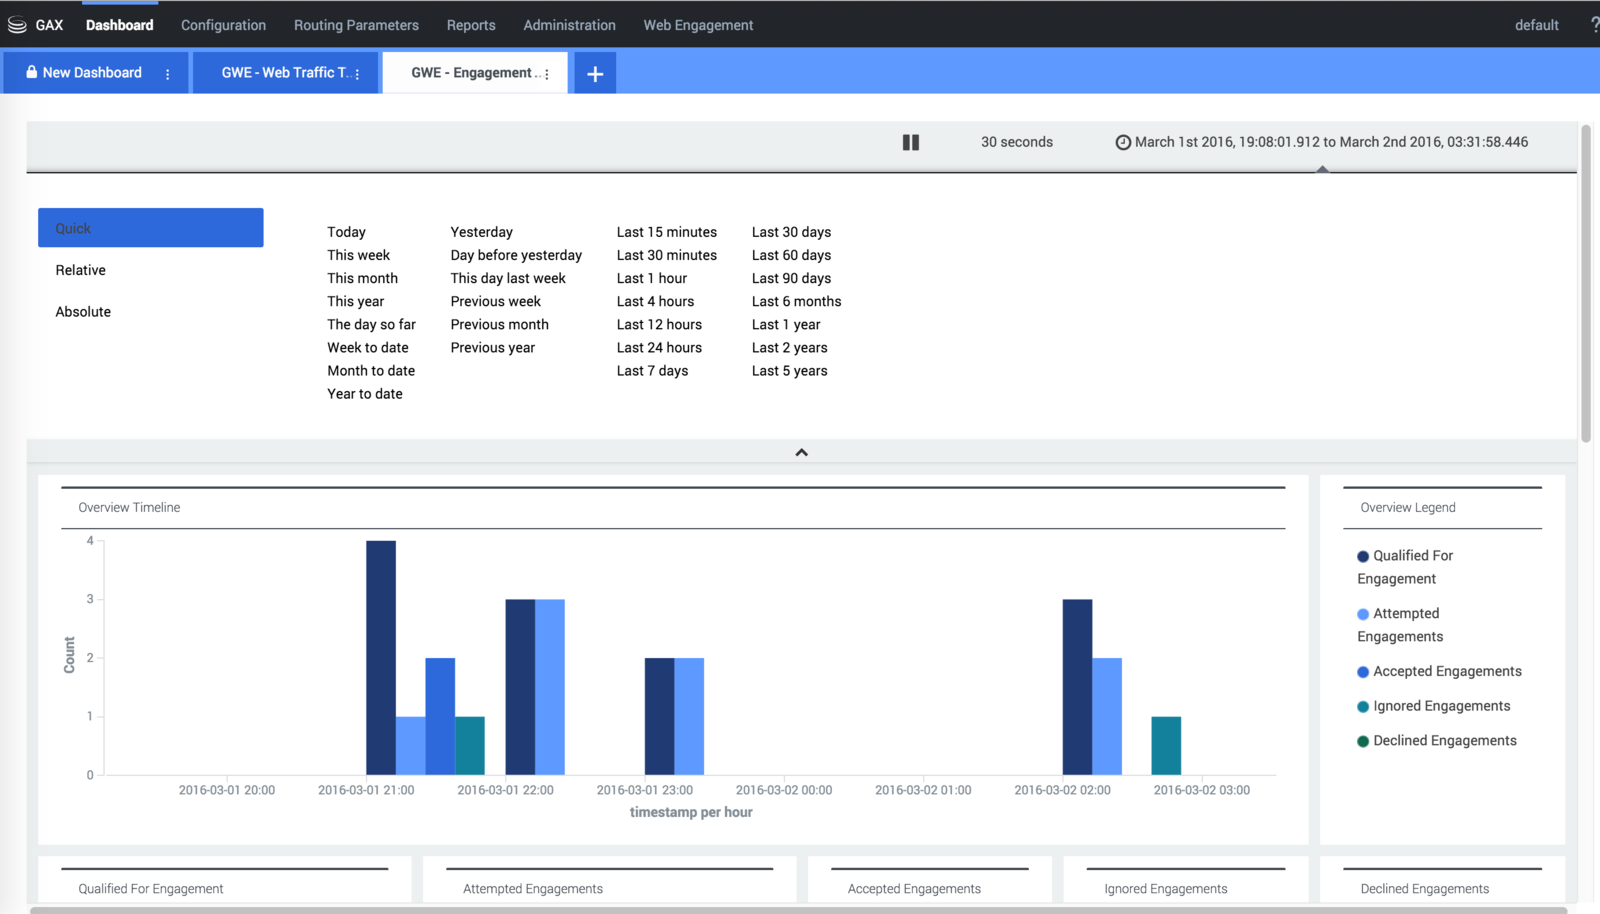Screen dimensions: 1600x914
Task: Add a new dashboard tab with plus icon
Action: pos(594,74)
